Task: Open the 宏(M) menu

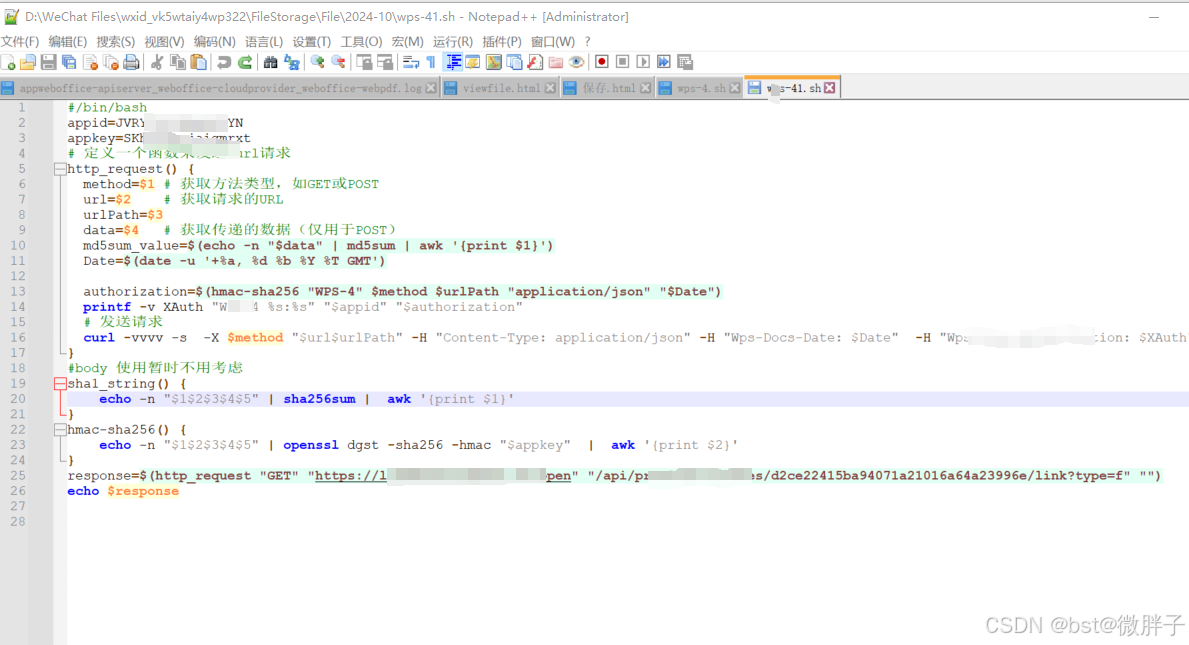Action: 407,42
